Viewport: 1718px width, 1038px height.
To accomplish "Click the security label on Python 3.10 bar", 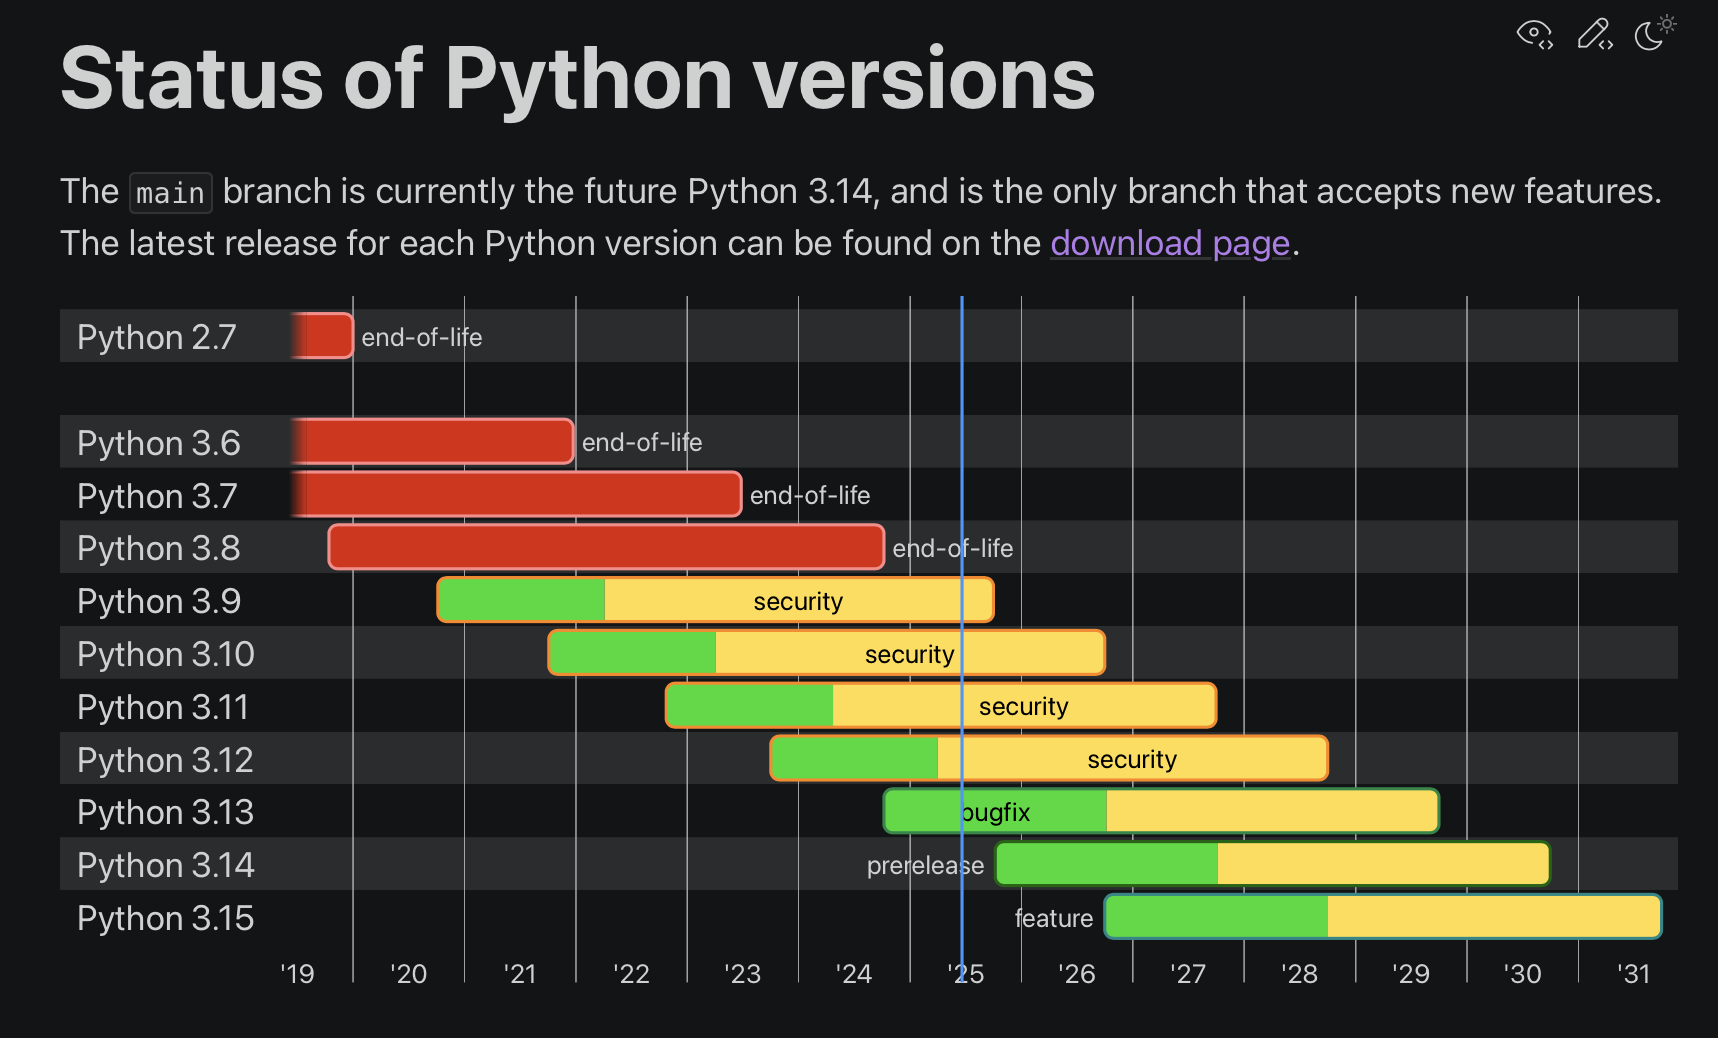I will click(x=909, y=654).
